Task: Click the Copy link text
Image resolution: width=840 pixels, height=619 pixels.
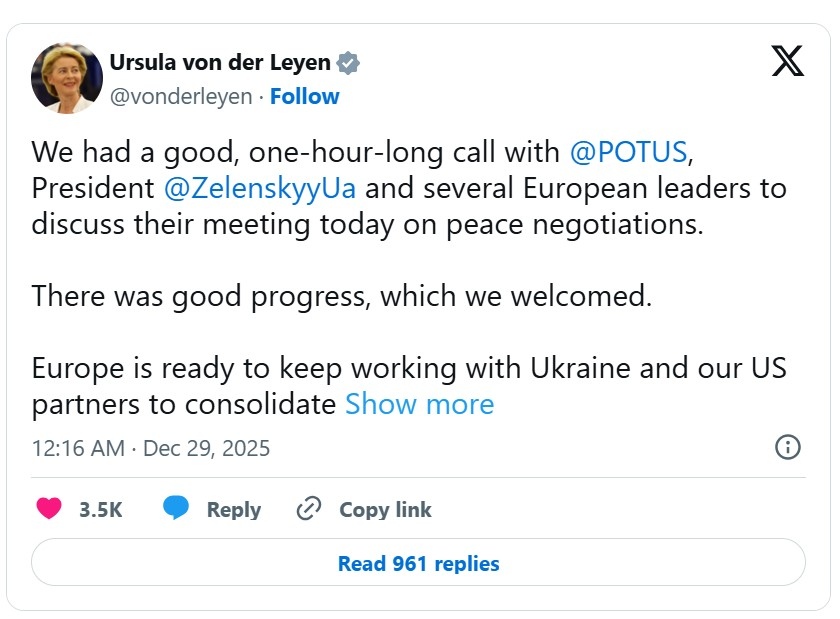Action: click(385, 509)
